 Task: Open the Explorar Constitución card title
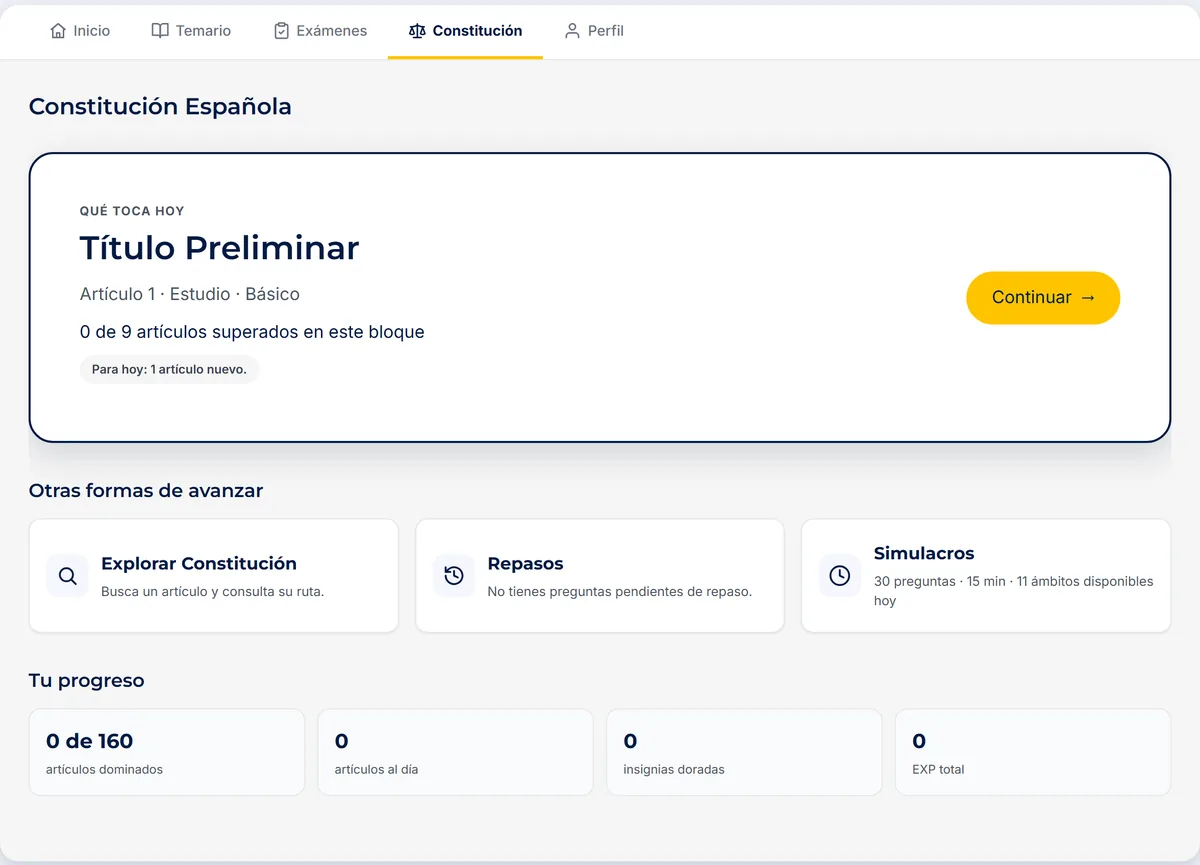tap(199, 563)
